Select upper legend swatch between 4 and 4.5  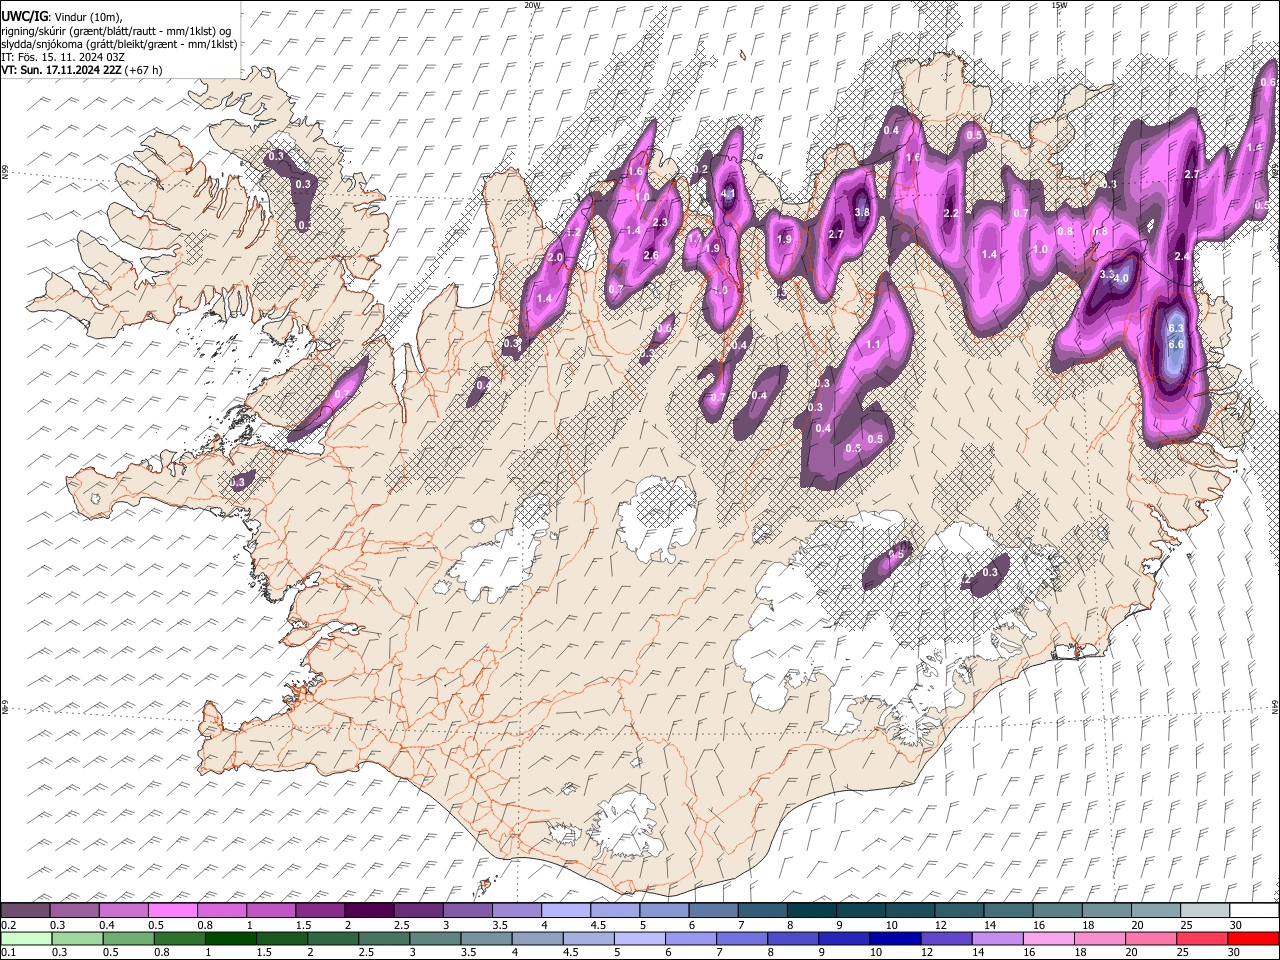pos(566,910)
